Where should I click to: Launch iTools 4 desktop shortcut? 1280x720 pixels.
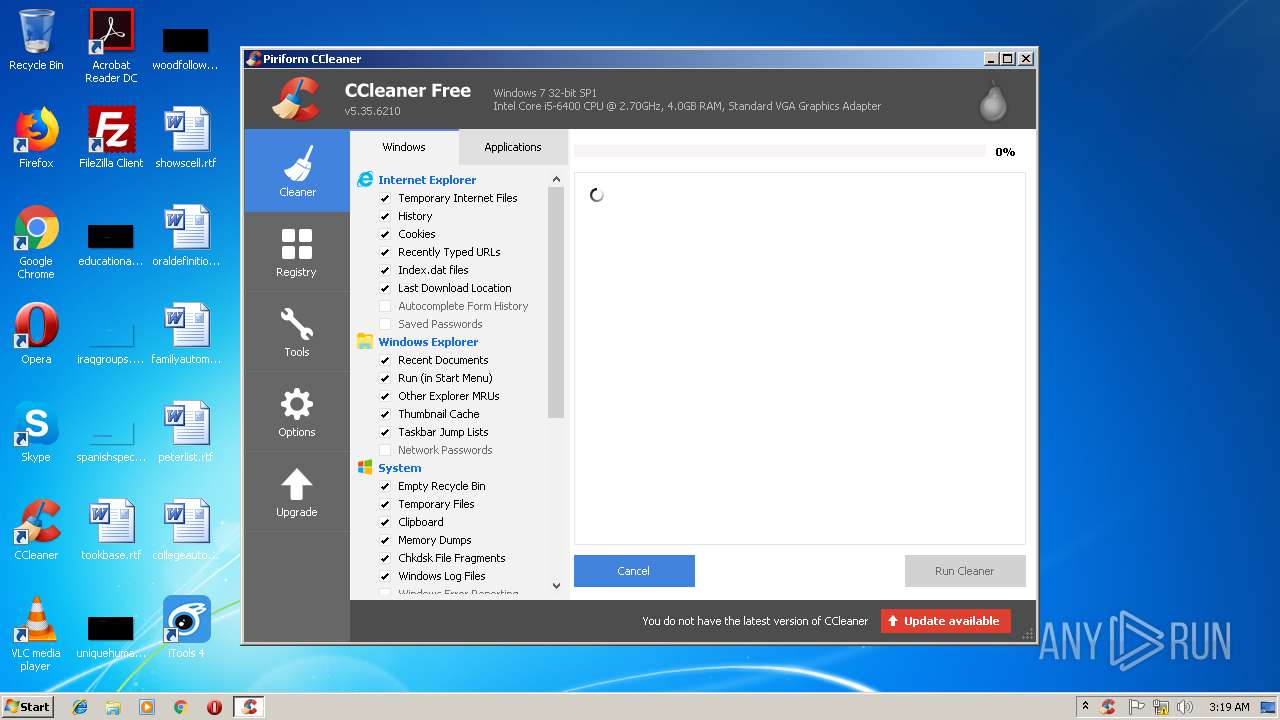(186, 628)
